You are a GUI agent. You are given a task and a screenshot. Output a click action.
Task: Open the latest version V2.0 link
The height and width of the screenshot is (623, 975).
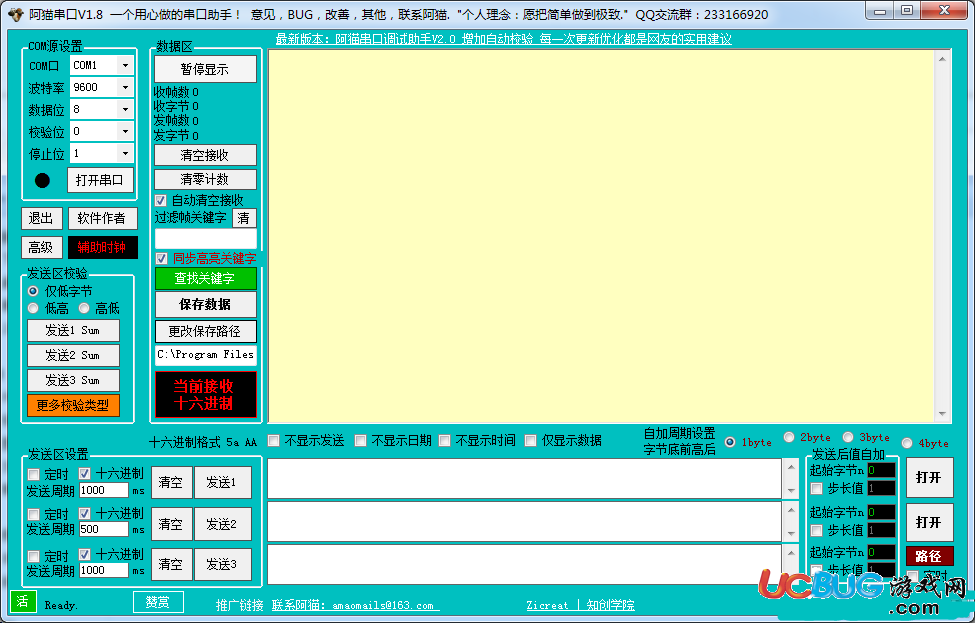click(x=503, y=39)
